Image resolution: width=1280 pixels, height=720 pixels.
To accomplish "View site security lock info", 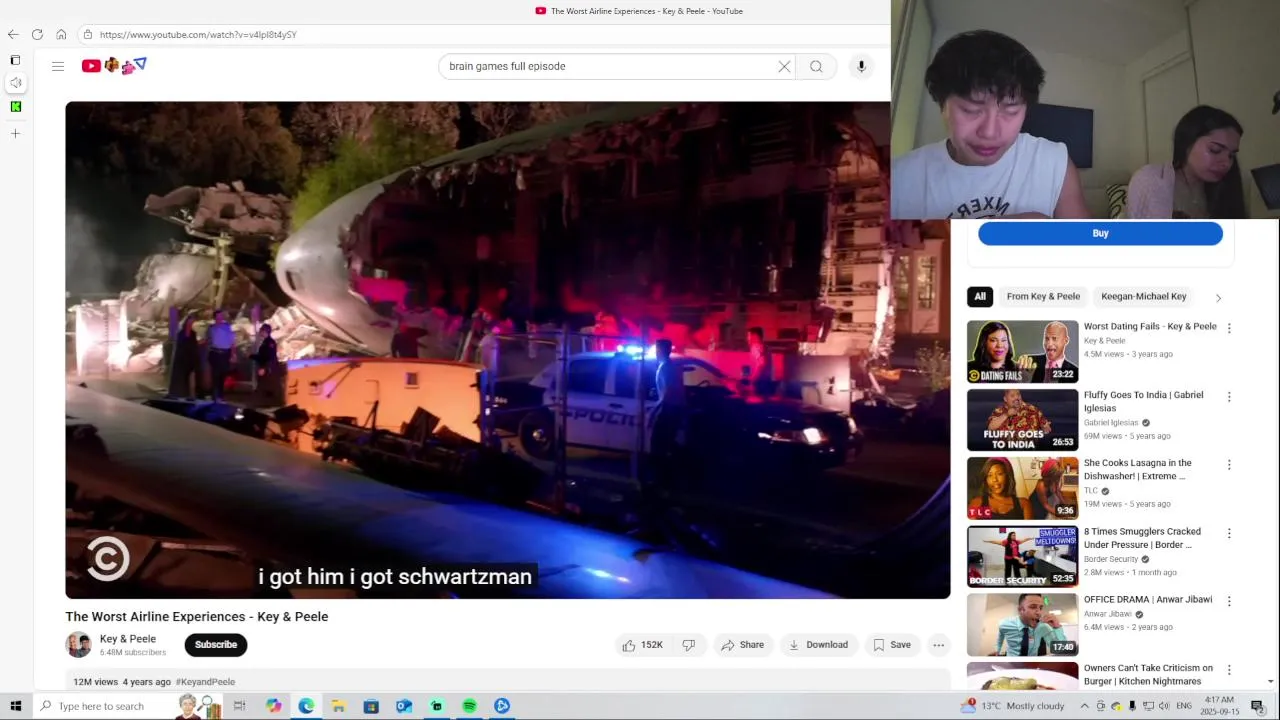I will (x=88, y=34).
